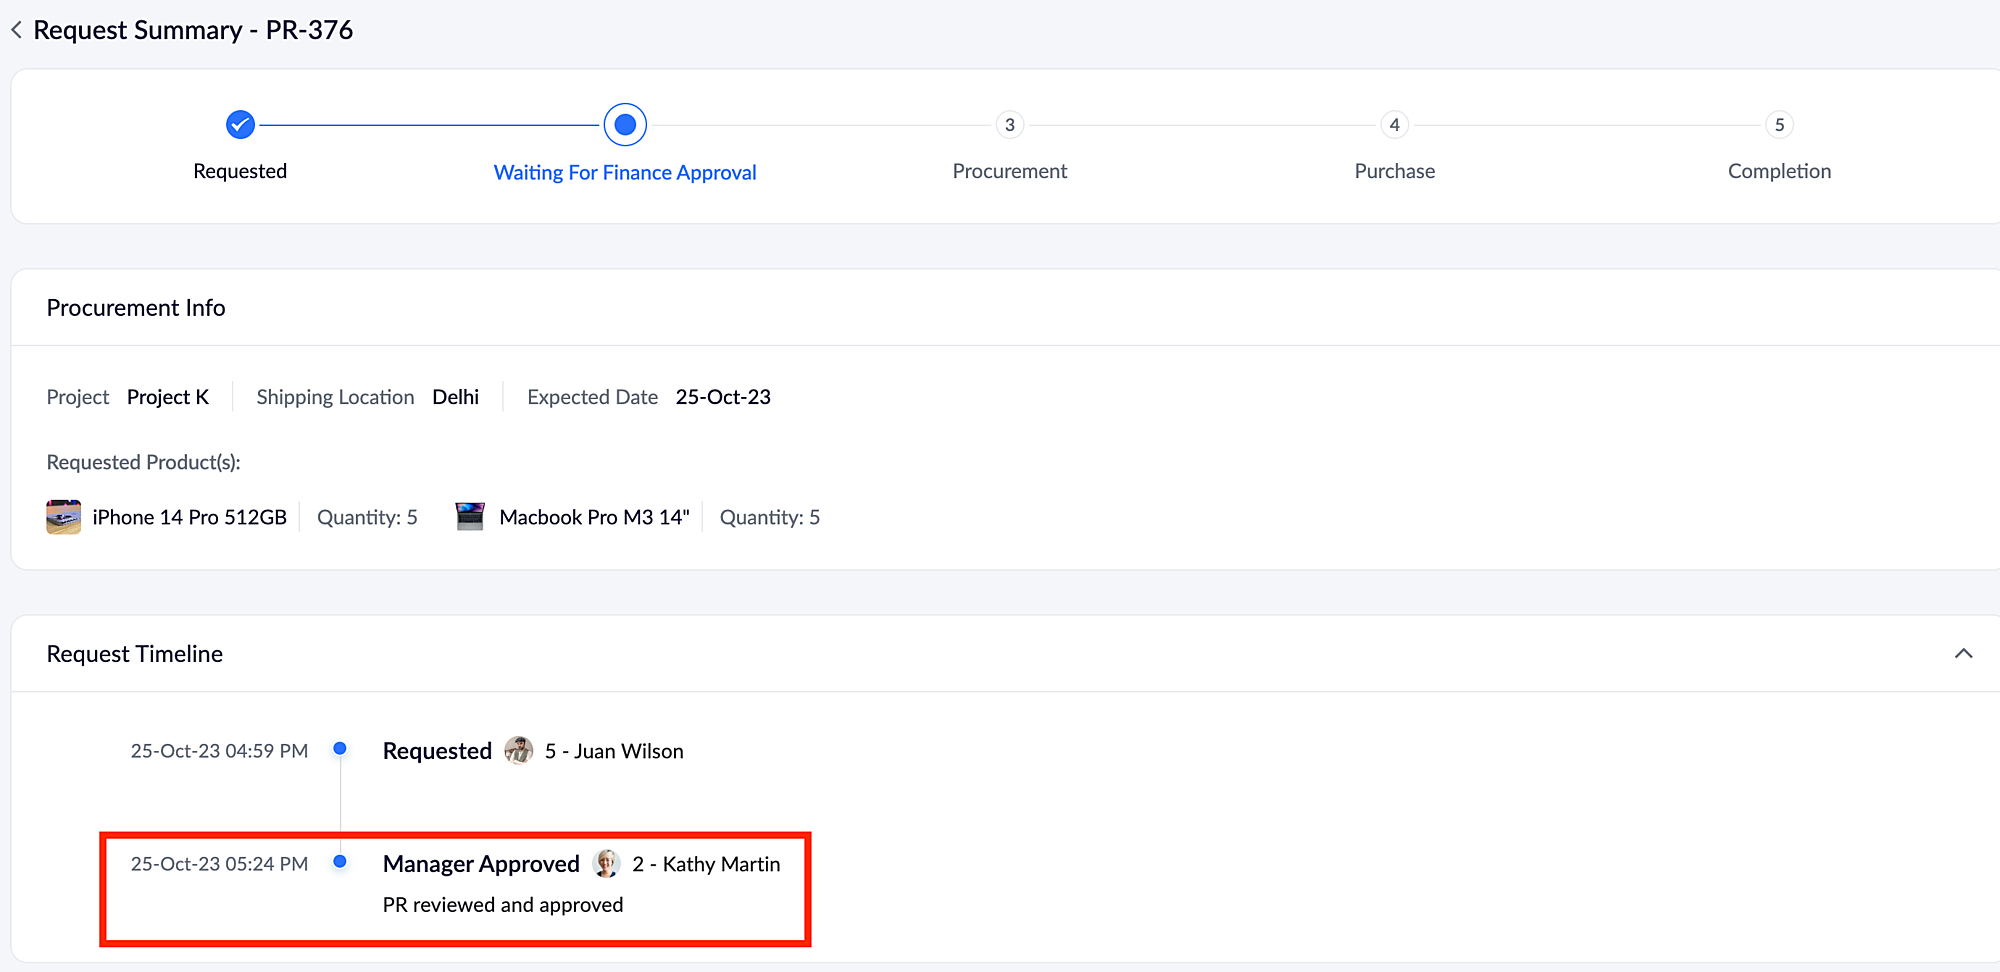Open the Macbook Pro M3 product thumbnail
This screenshot has width=2000, height=972.
(470, 517)
